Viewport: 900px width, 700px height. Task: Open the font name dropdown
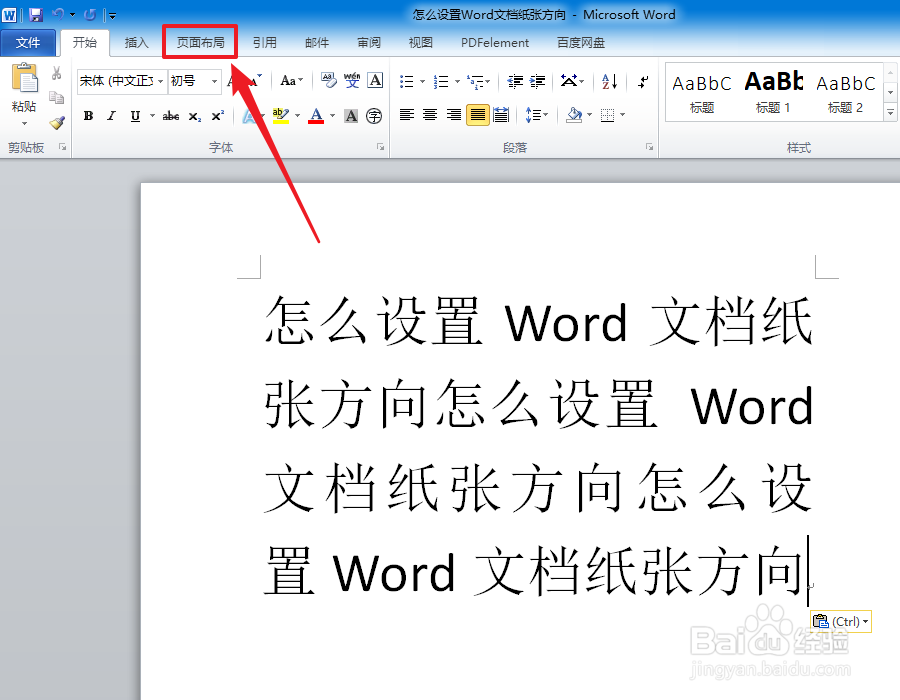[x=160, y=81]
